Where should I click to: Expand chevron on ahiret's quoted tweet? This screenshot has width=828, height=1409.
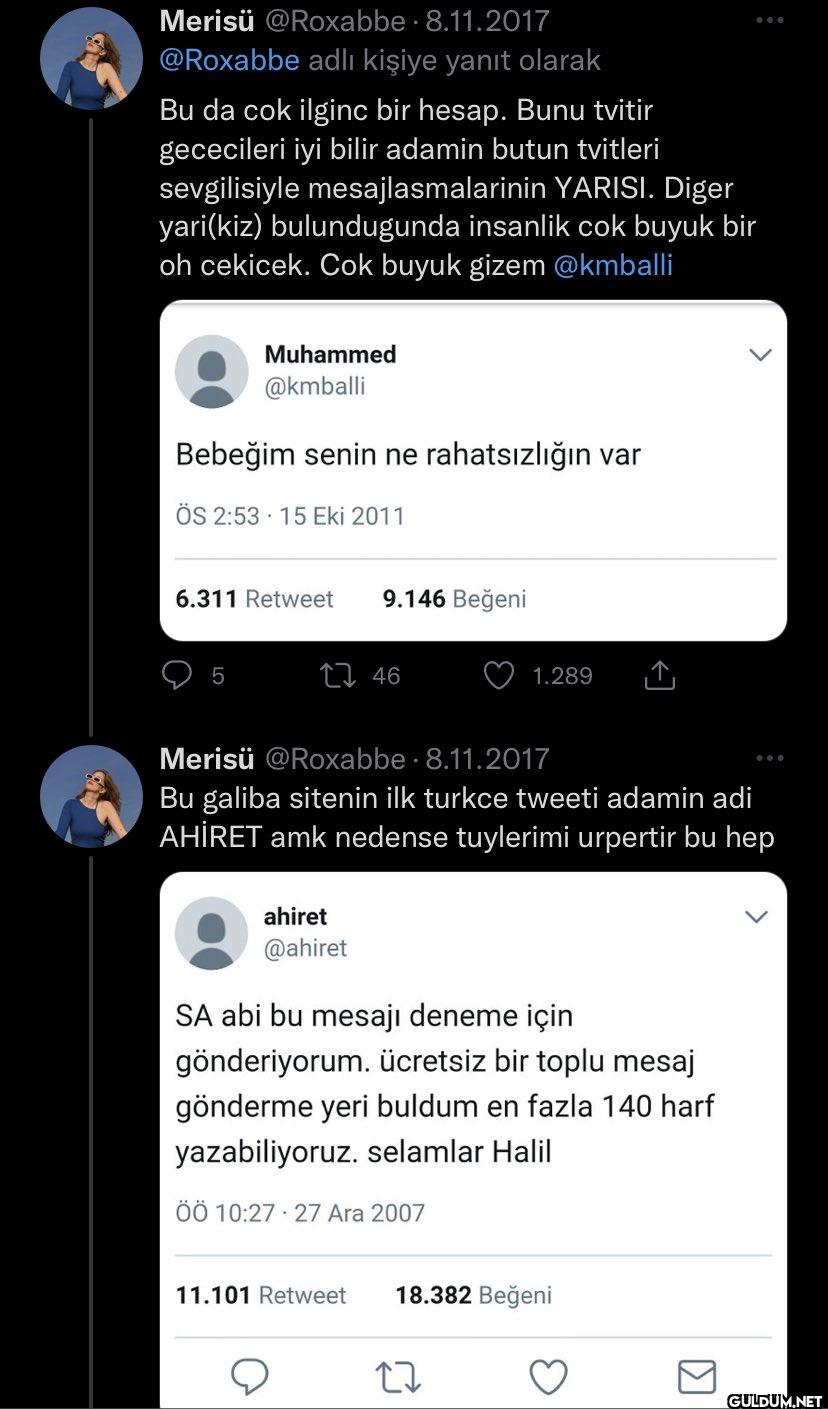757,917
